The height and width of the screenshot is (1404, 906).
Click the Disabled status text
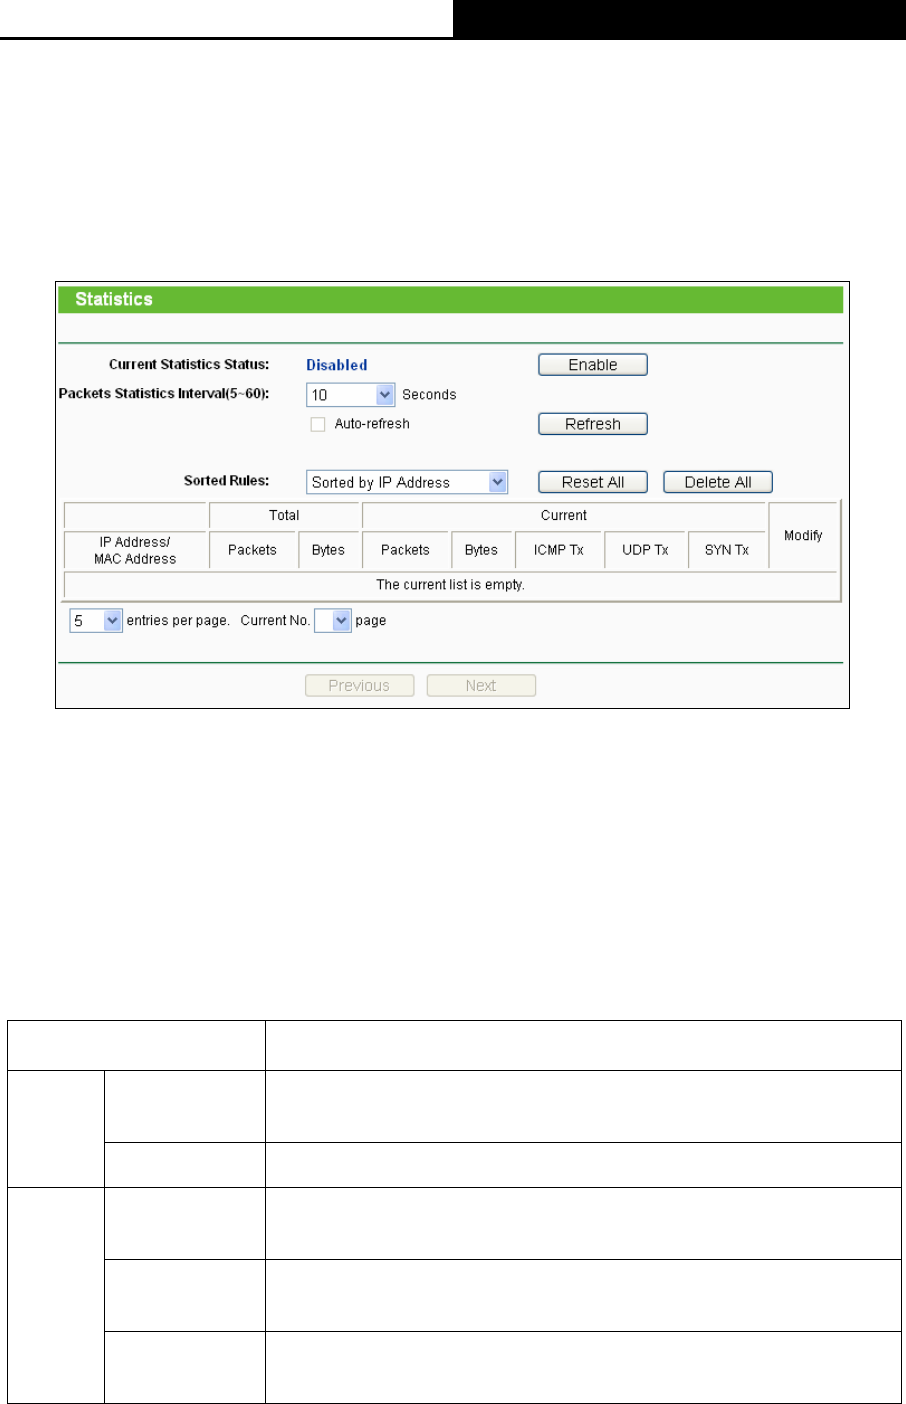click(337, 365)
